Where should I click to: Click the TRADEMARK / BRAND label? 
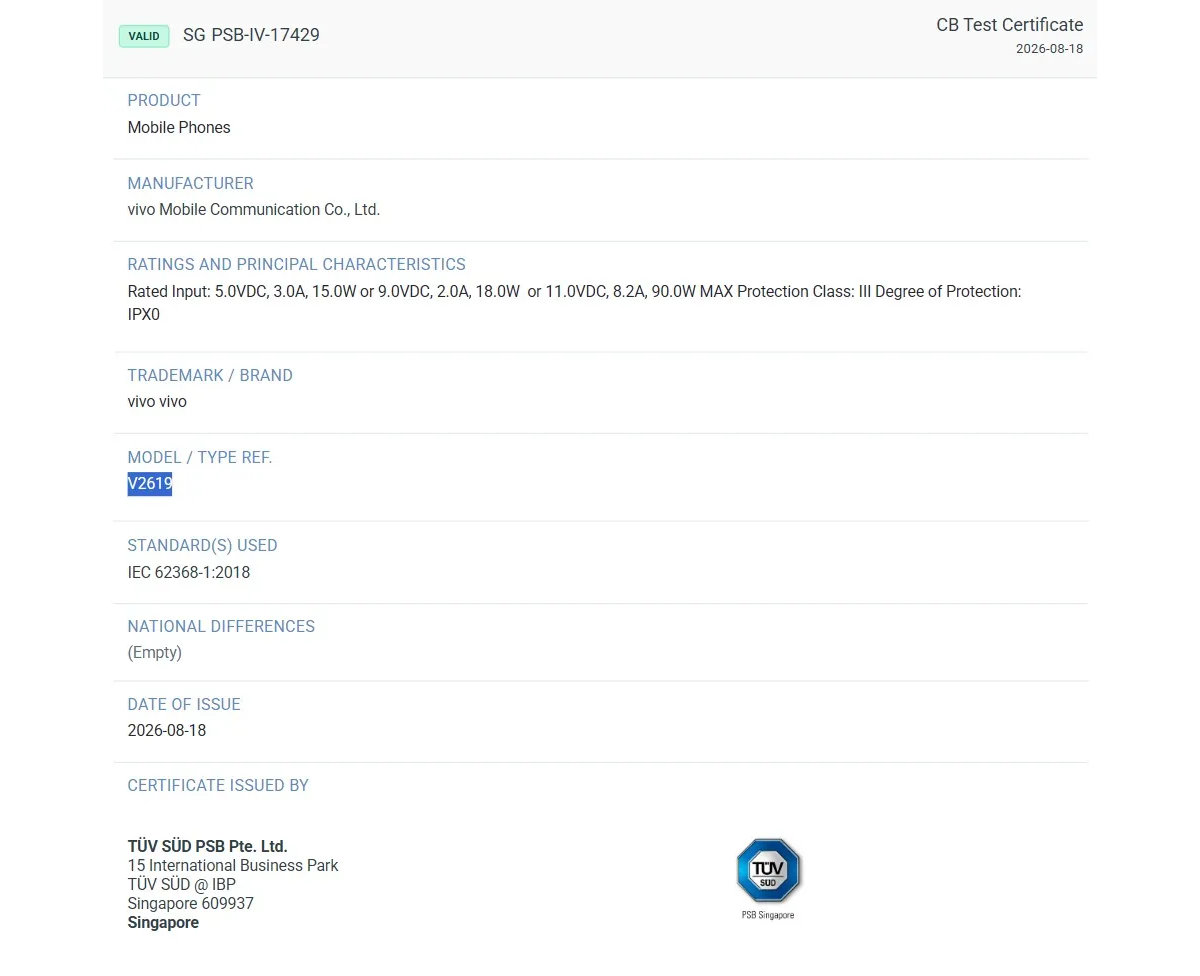coord(210,375)
